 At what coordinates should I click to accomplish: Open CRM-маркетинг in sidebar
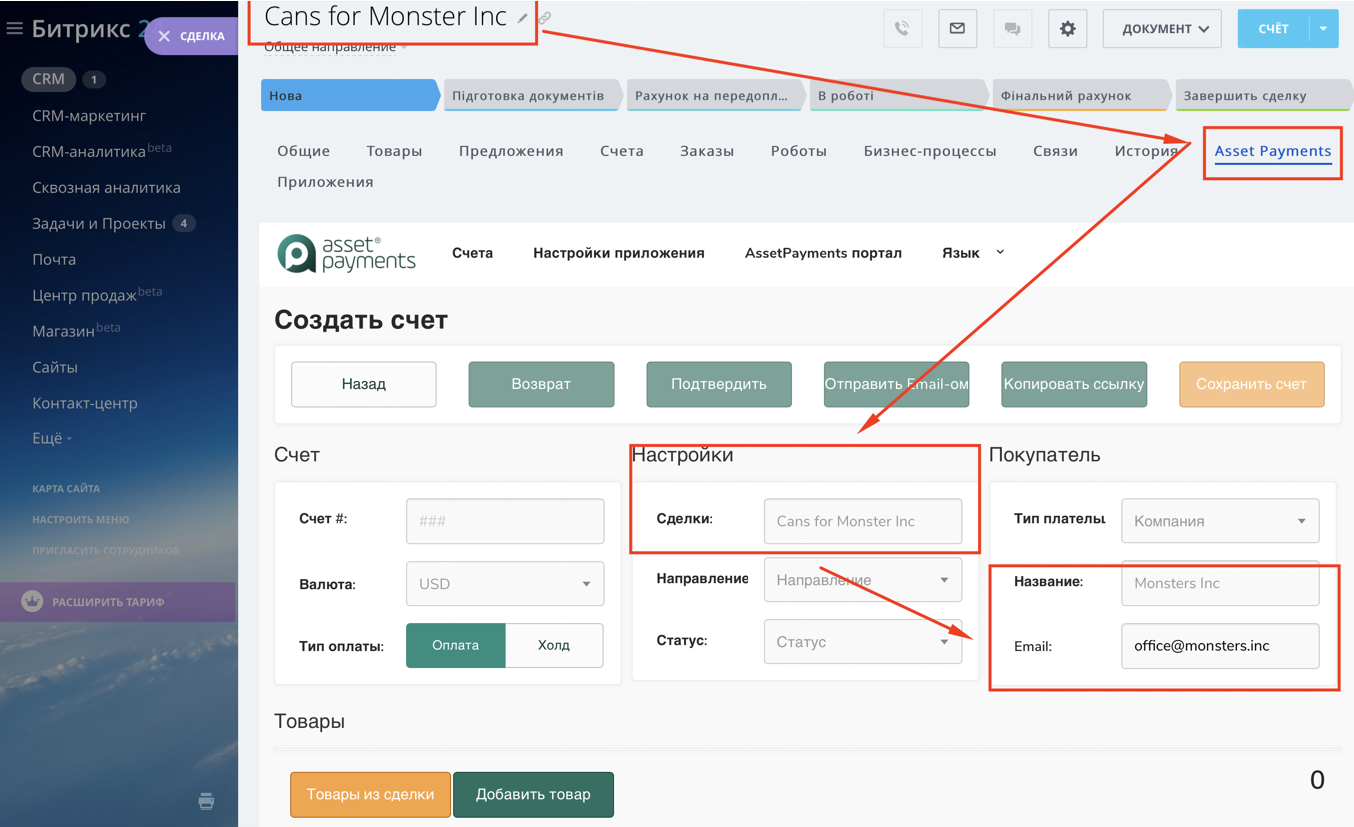click(x=89, y=116)
